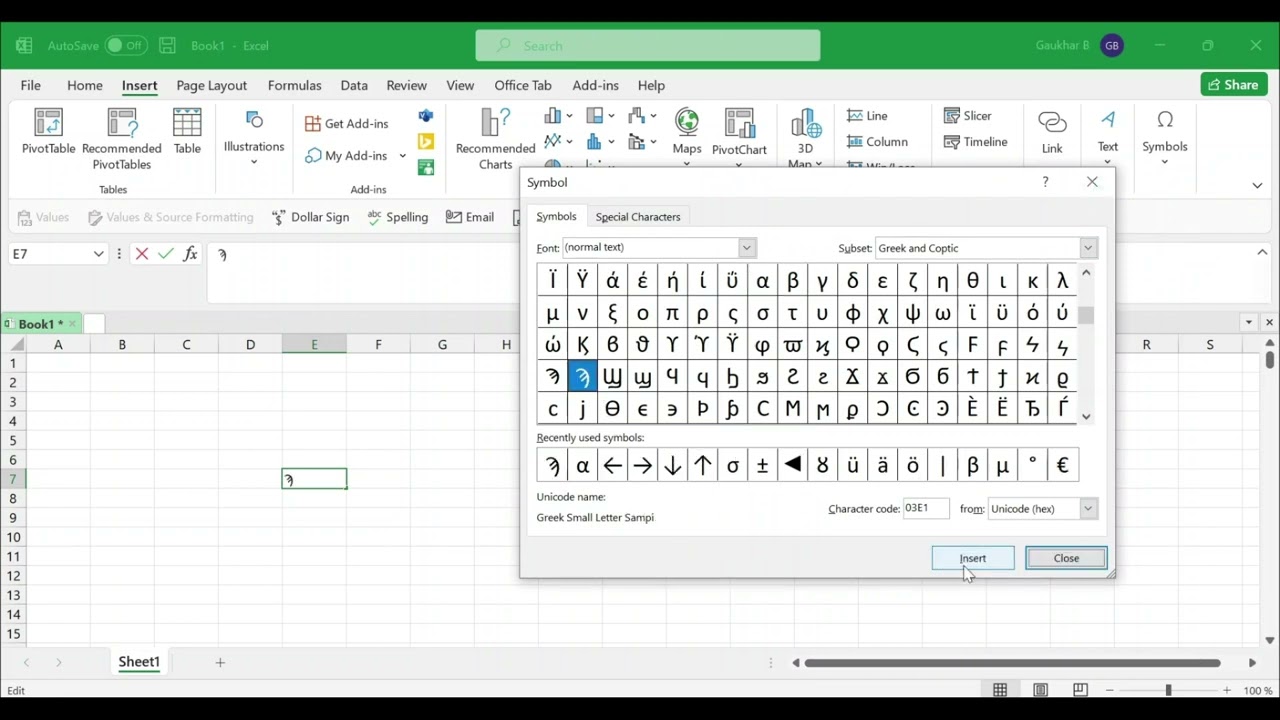
Task: Insert a Column sparkline
Action: (877, 142)
